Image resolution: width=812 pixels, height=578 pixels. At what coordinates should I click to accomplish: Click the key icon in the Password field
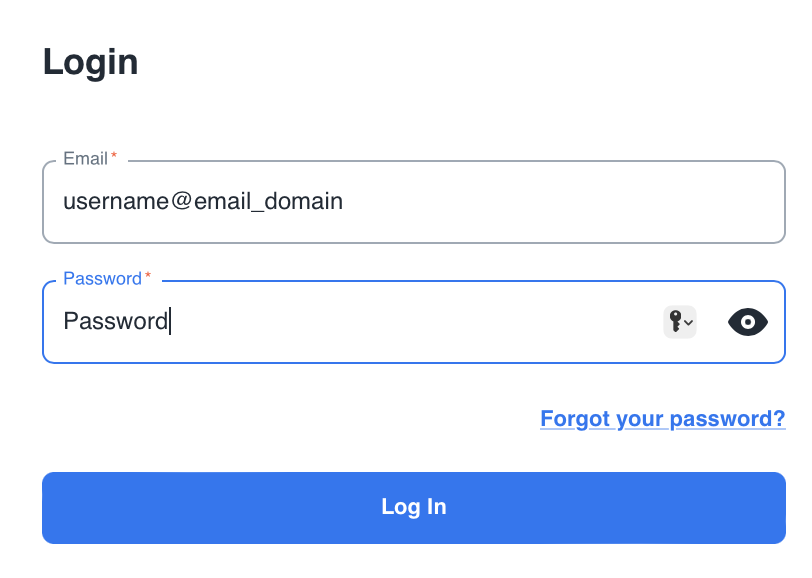tap(675, 321)
